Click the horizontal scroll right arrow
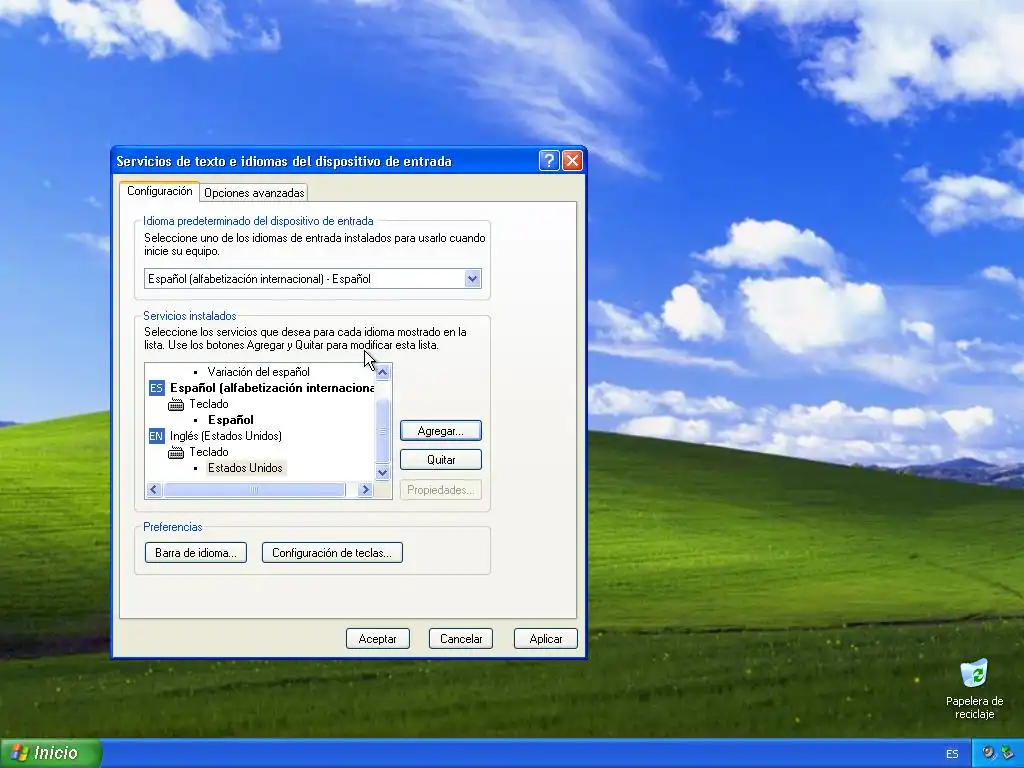 (x=365, y=489)
